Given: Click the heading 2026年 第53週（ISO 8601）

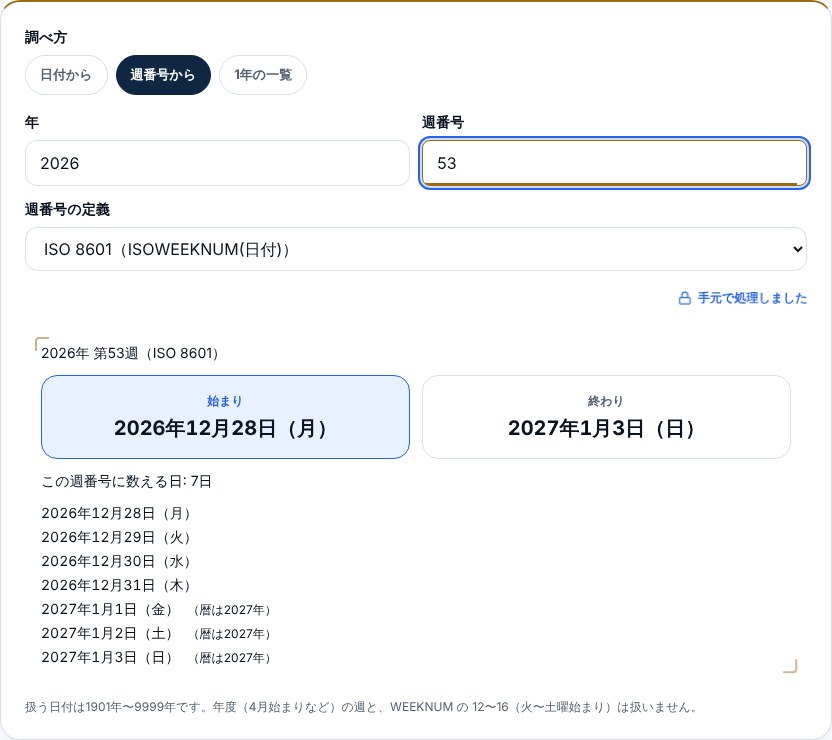Looking at the screenshot, I should point(131,353).
